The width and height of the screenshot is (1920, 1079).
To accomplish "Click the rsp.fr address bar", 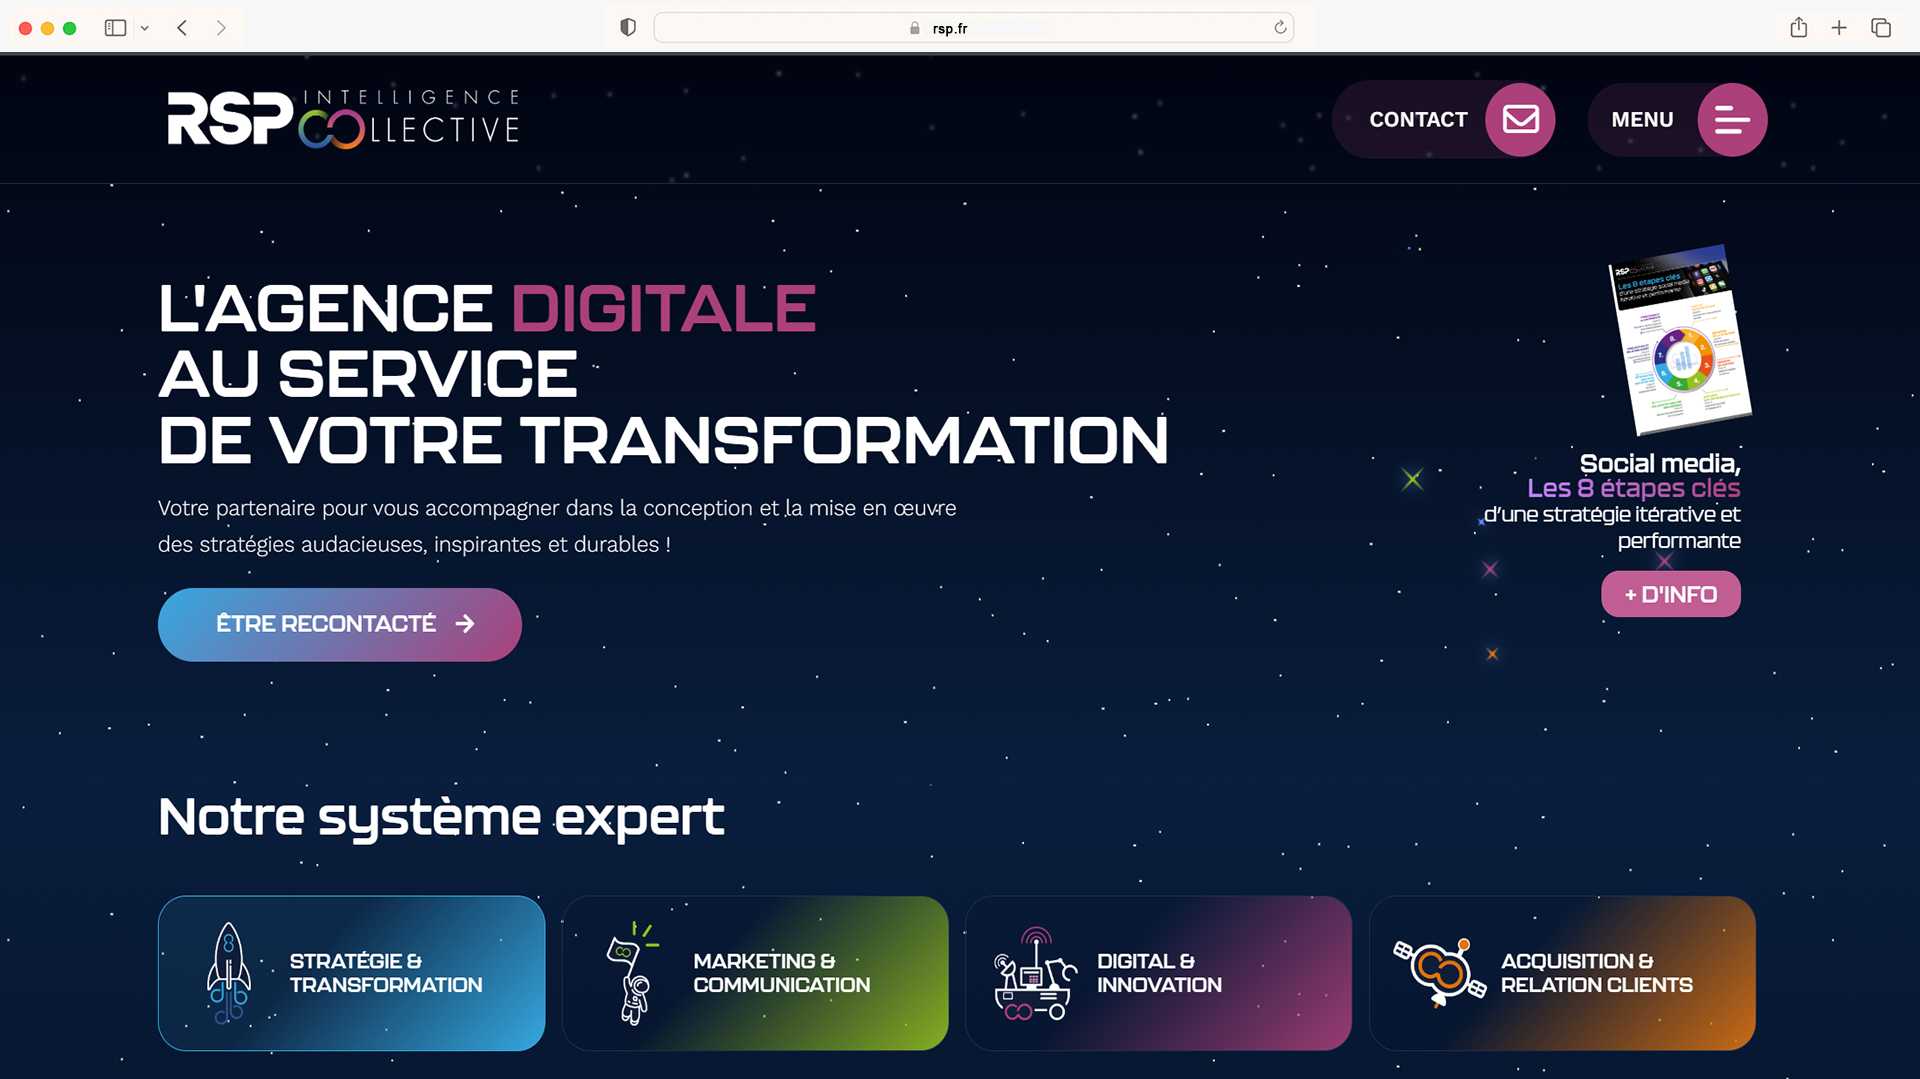I will point(950,28).
